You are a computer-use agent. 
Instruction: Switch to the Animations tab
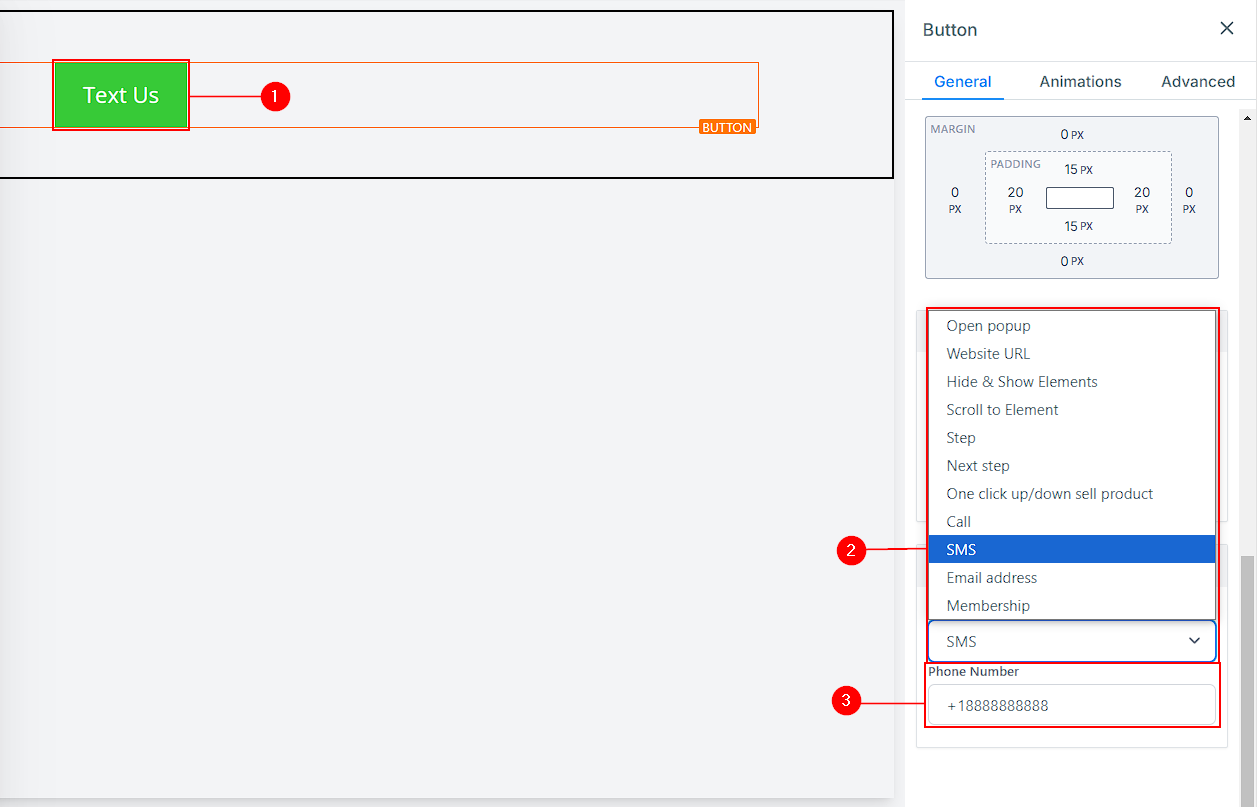coord(1080,82)
